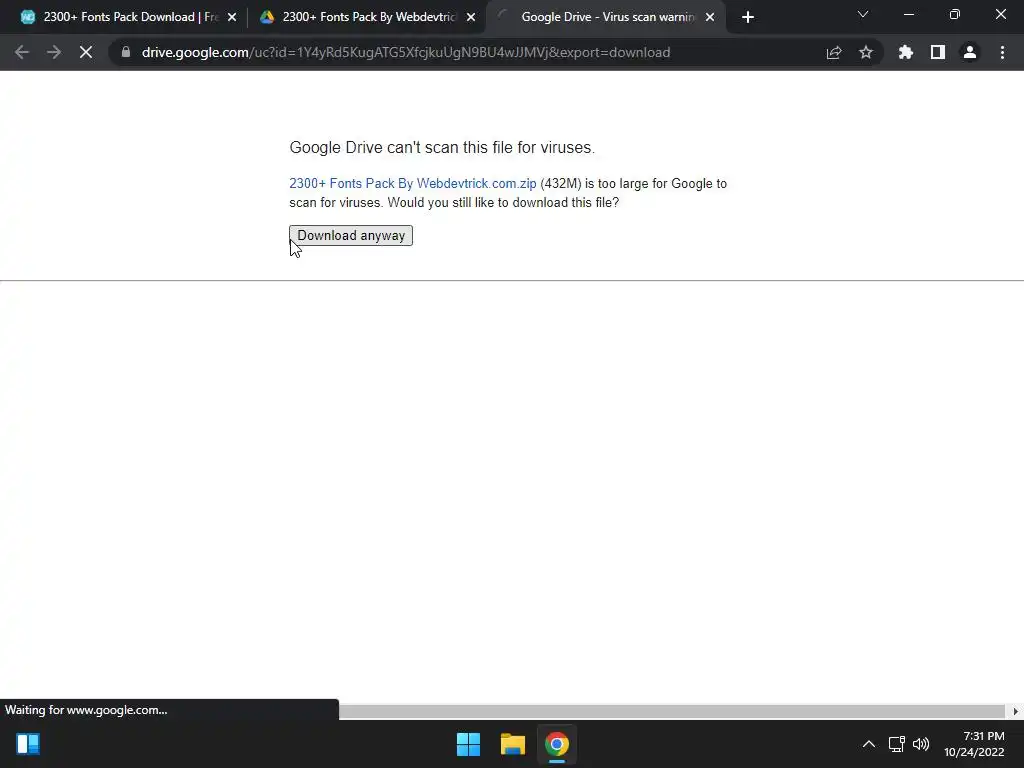Click the 'Waiting for www.google.com...' status text

click(x=86, y=710)
